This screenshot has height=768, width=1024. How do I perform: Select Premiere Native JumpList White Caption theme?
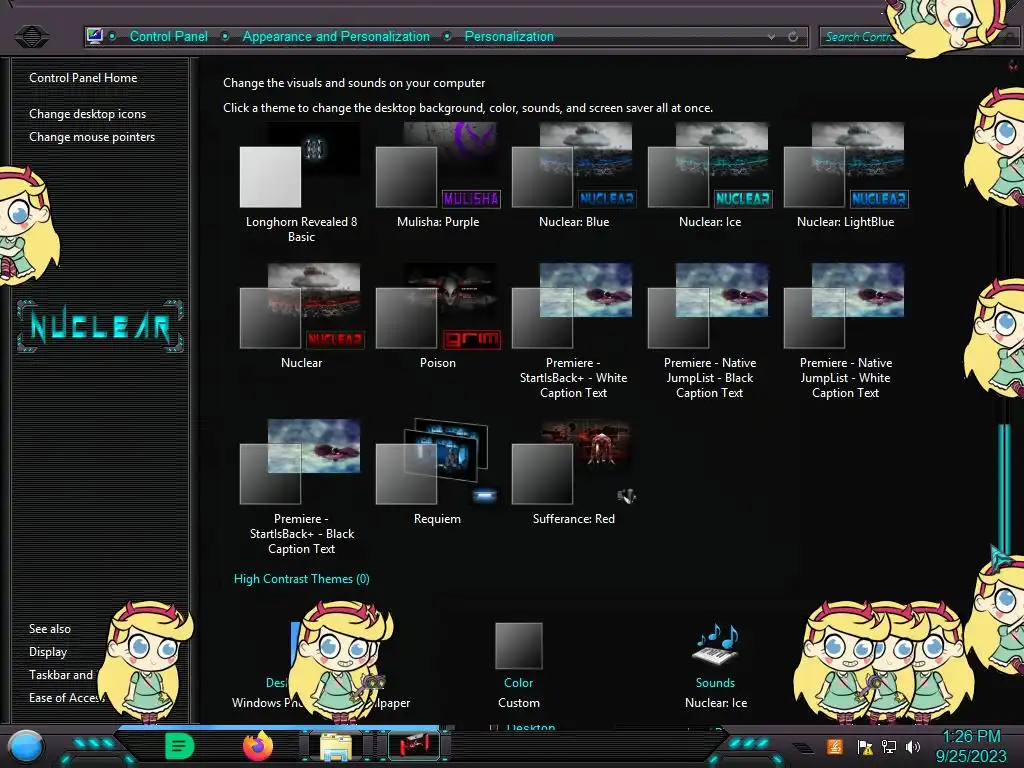click(x=846, y=332)
